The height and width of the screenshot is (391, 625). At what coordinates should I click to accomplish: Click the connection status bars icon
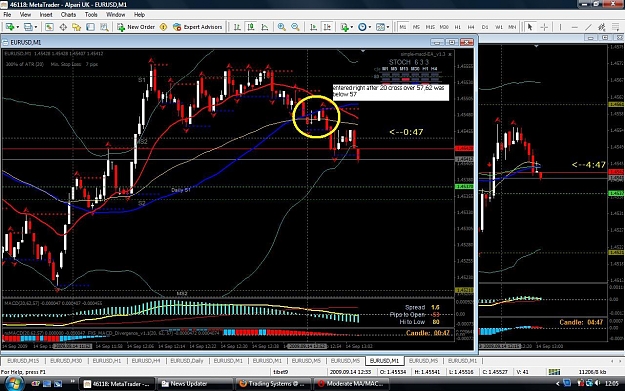click(554, 372)
